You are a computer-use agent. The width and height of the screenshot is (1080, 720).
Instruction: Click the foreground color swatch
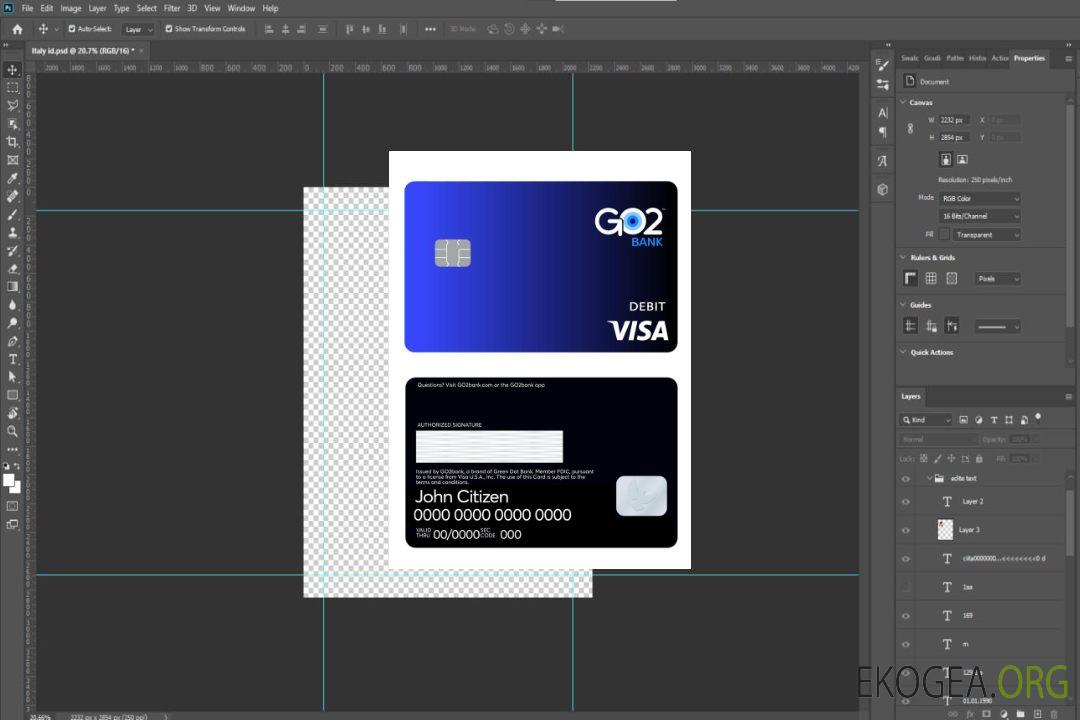pos(8,481)
